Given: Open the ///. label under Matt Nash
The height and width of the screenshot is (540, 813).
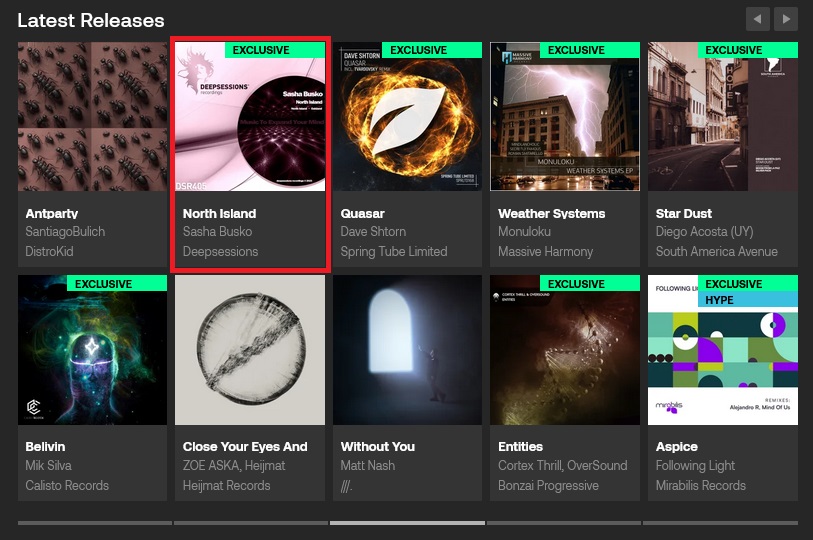Looking at the screenshot, I should click(346, 486).
